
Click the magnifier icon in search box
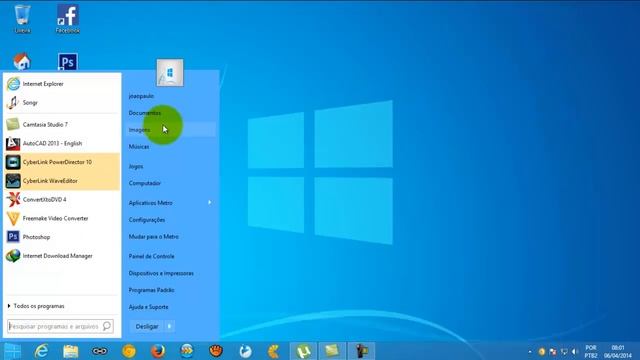tap(107, 326)
